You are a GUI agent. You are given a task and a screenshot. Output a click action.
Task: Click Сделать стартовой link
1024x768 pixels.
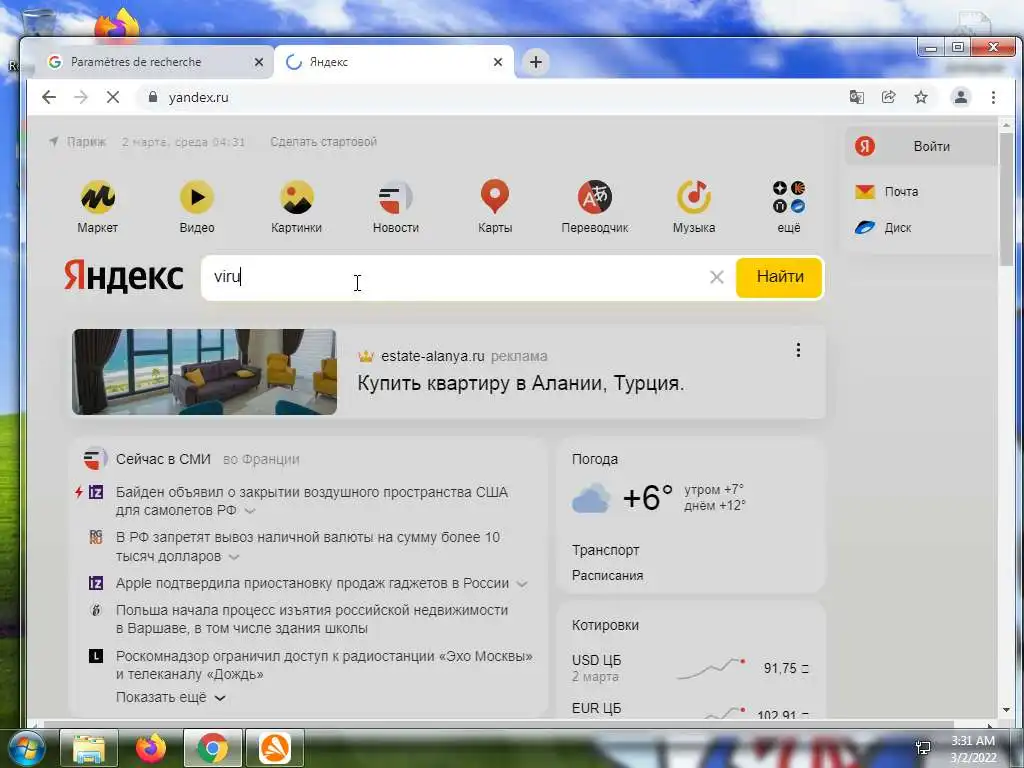click(x=323, y=142)
